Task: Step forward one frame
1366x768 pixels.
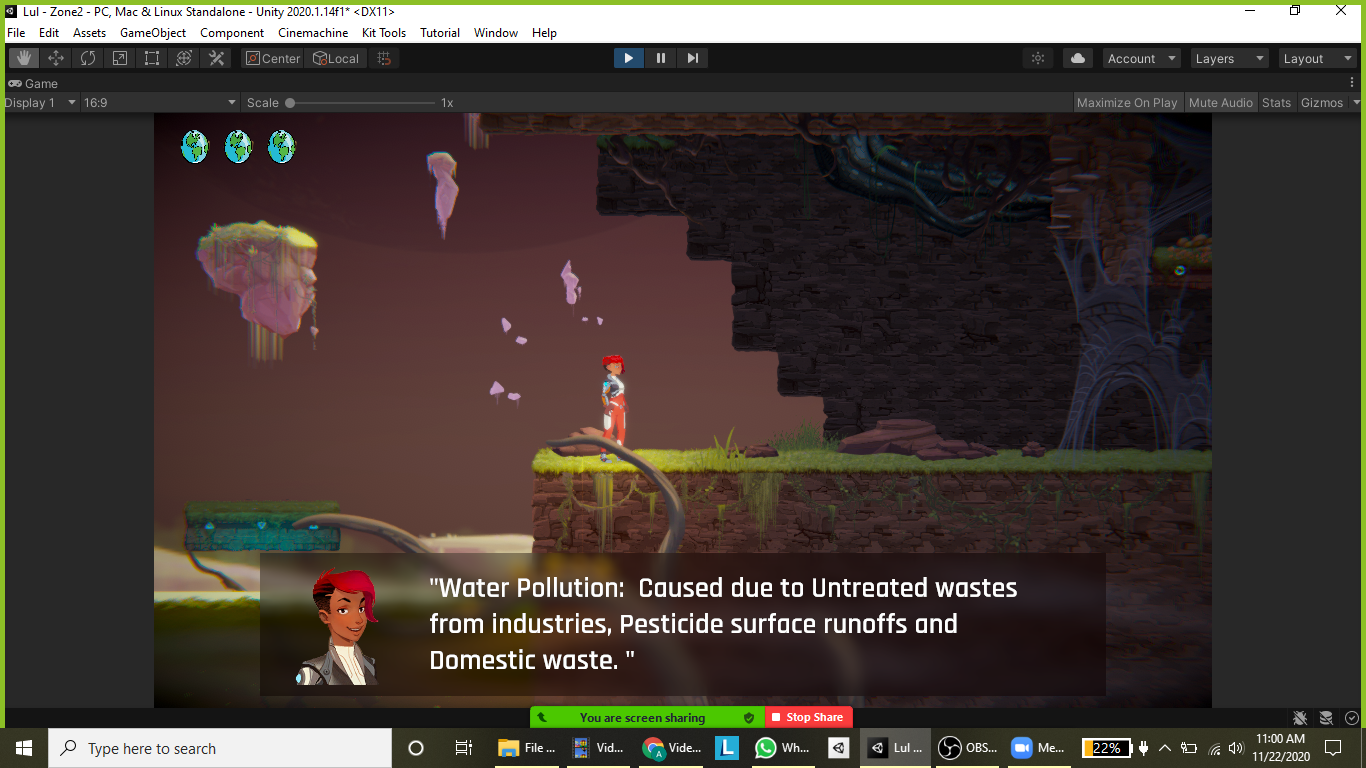Action: (x=693, y=58)
